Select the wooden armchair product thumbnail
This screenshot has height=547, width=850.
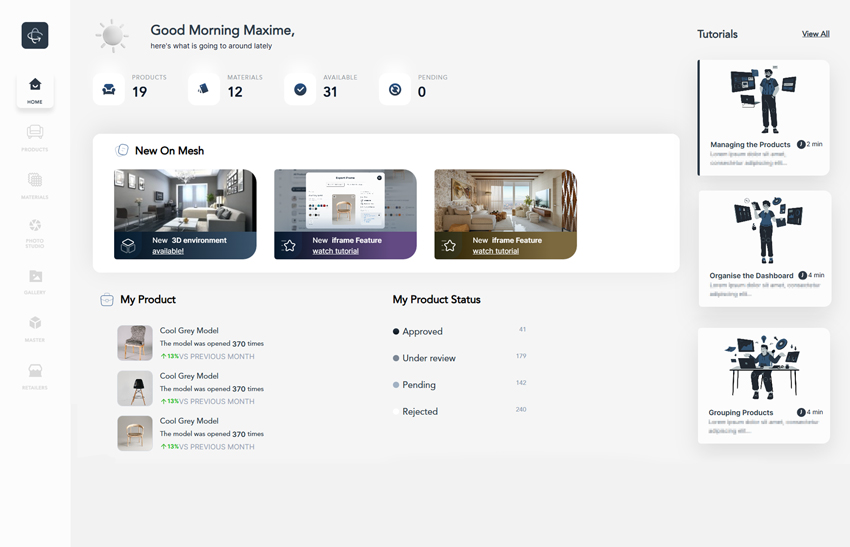tap(135, 433)
